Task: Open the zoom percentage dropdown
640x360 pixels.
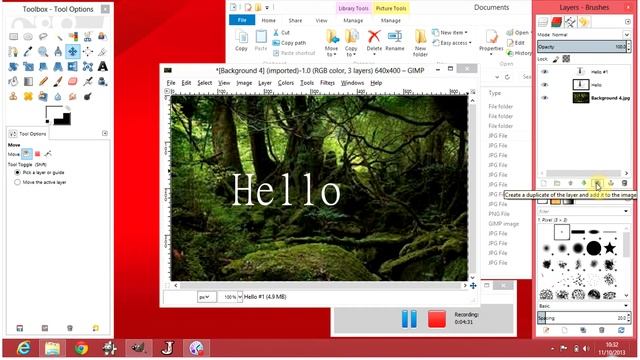Action: [x=240, y=297]
